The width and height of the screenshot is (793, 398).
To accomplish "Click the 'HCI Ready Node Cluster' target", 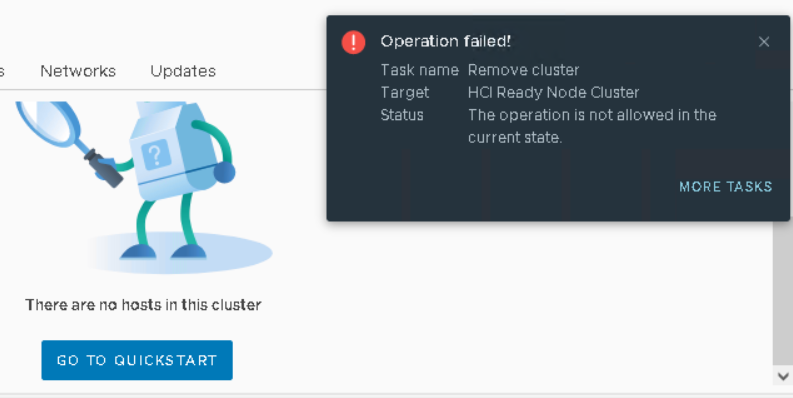I will (553, 93).
